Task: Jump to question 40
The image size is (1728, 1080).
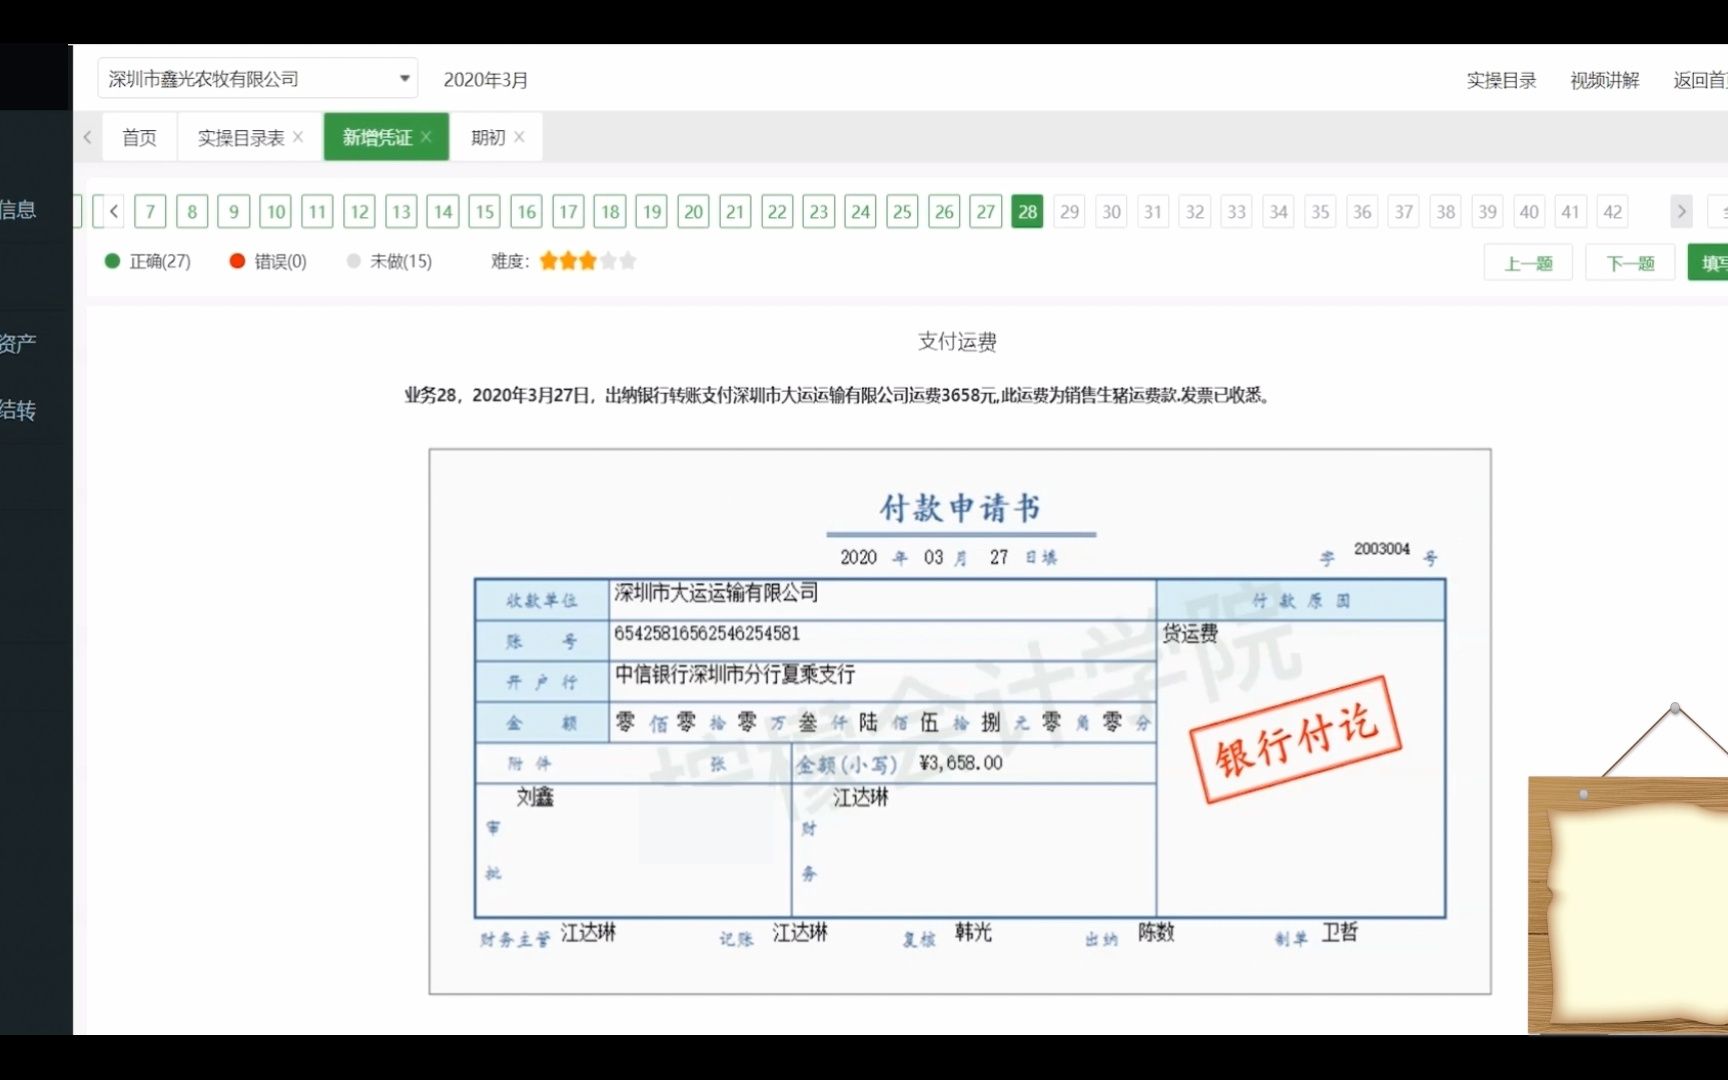Action: pos(1529,211)
